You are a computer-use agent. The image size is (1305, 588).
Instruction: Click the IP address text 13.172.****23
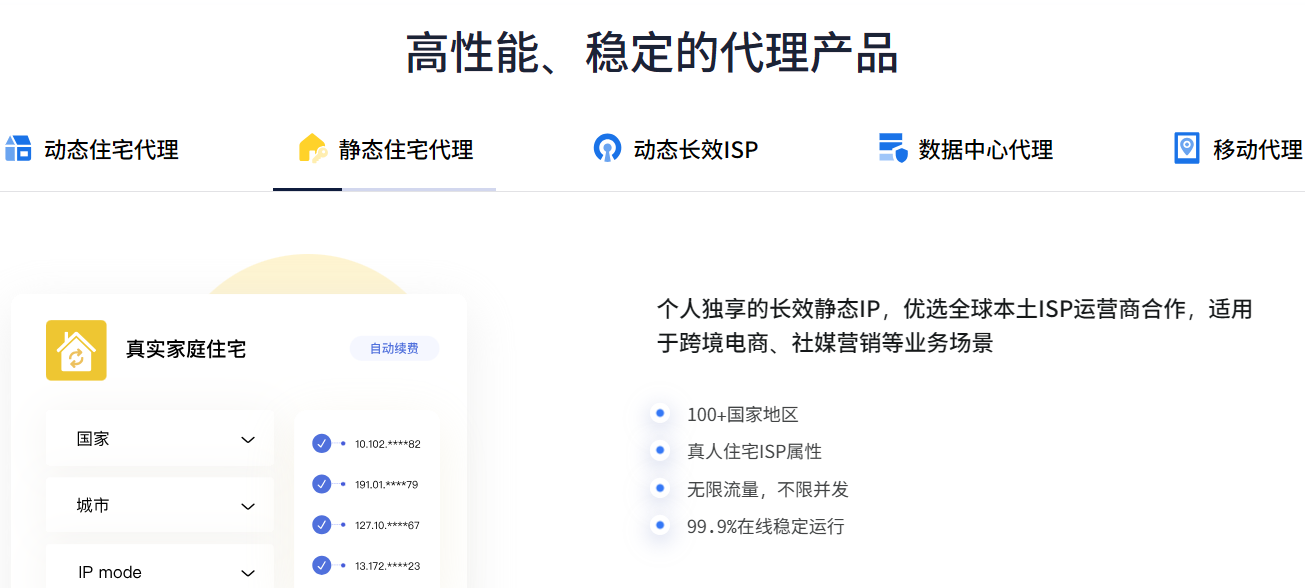[x=388, y=566]
